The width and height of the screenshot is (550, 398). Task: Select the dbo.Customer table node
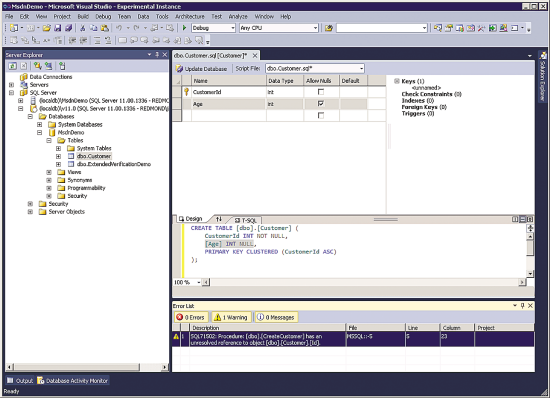tap(94, 156)
